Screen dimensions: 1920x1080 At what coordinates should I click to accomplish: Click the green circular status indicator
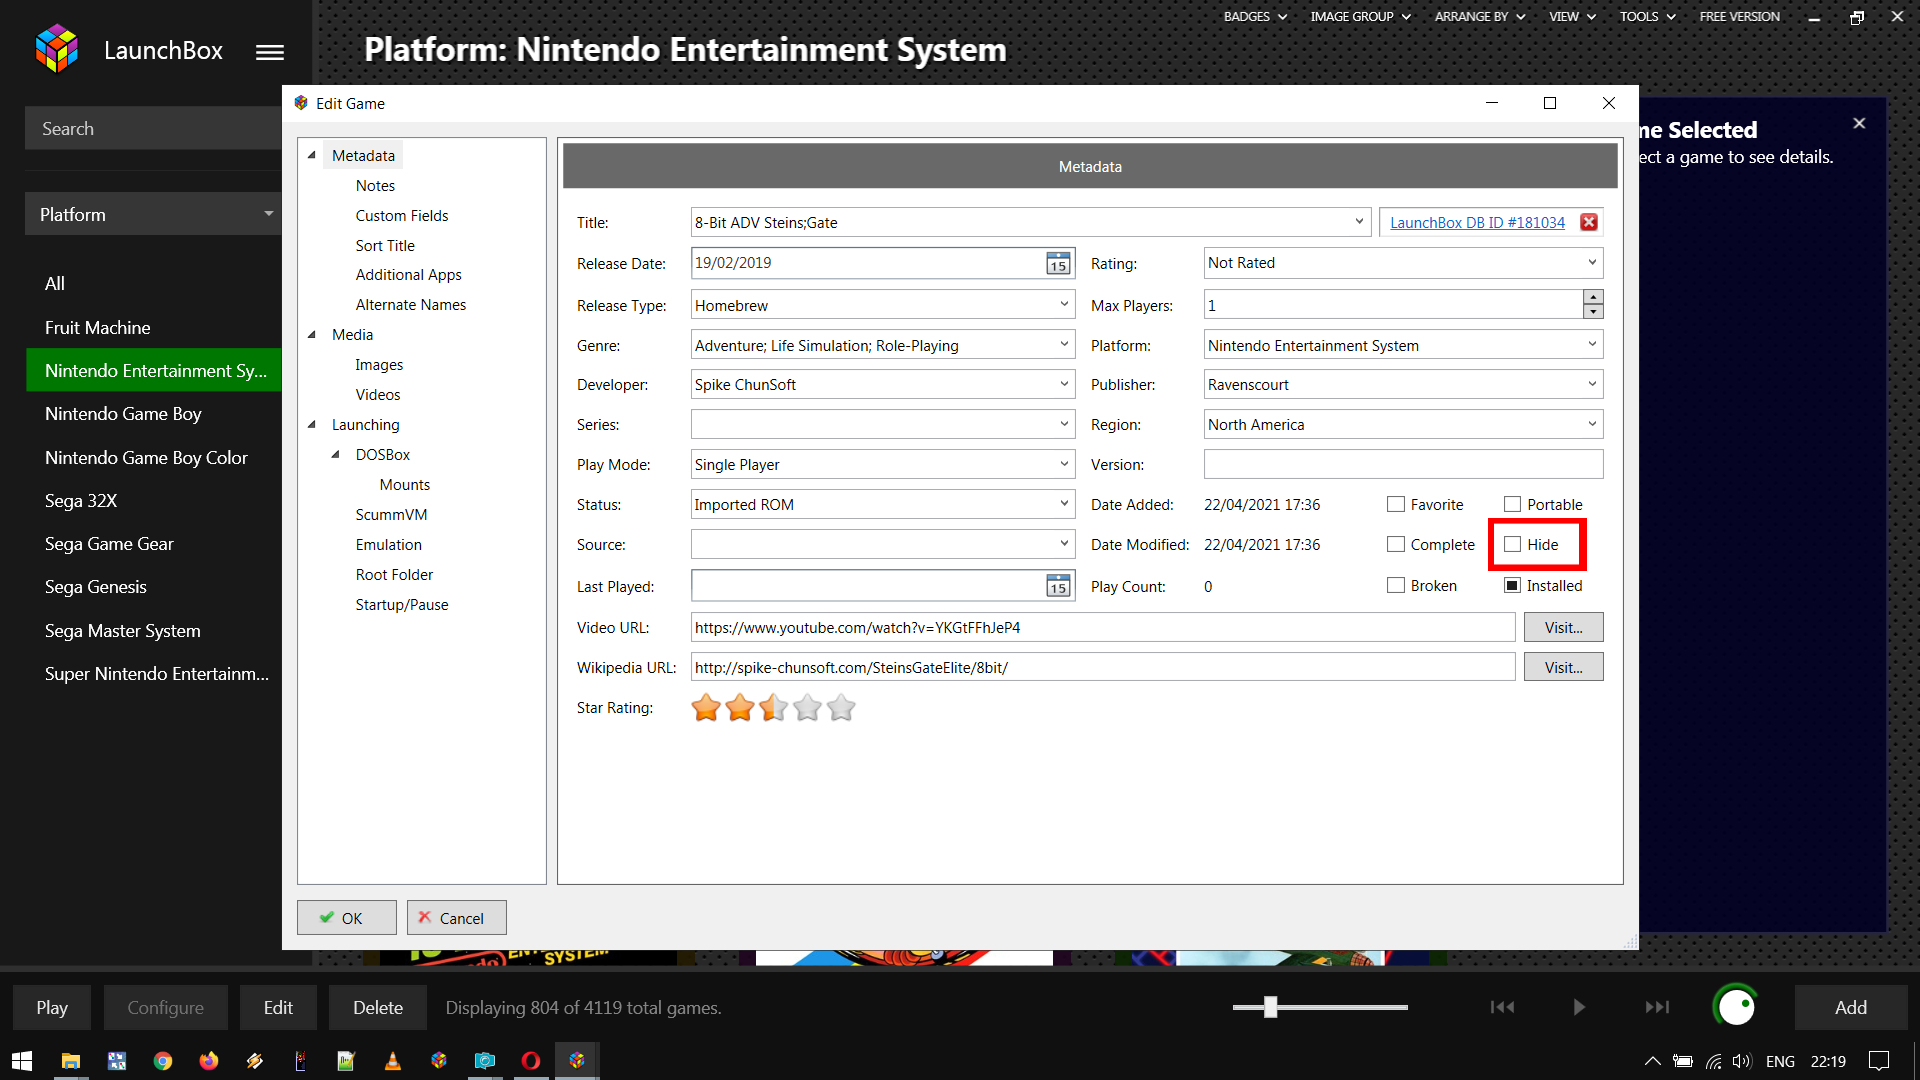point(1735,1007)
